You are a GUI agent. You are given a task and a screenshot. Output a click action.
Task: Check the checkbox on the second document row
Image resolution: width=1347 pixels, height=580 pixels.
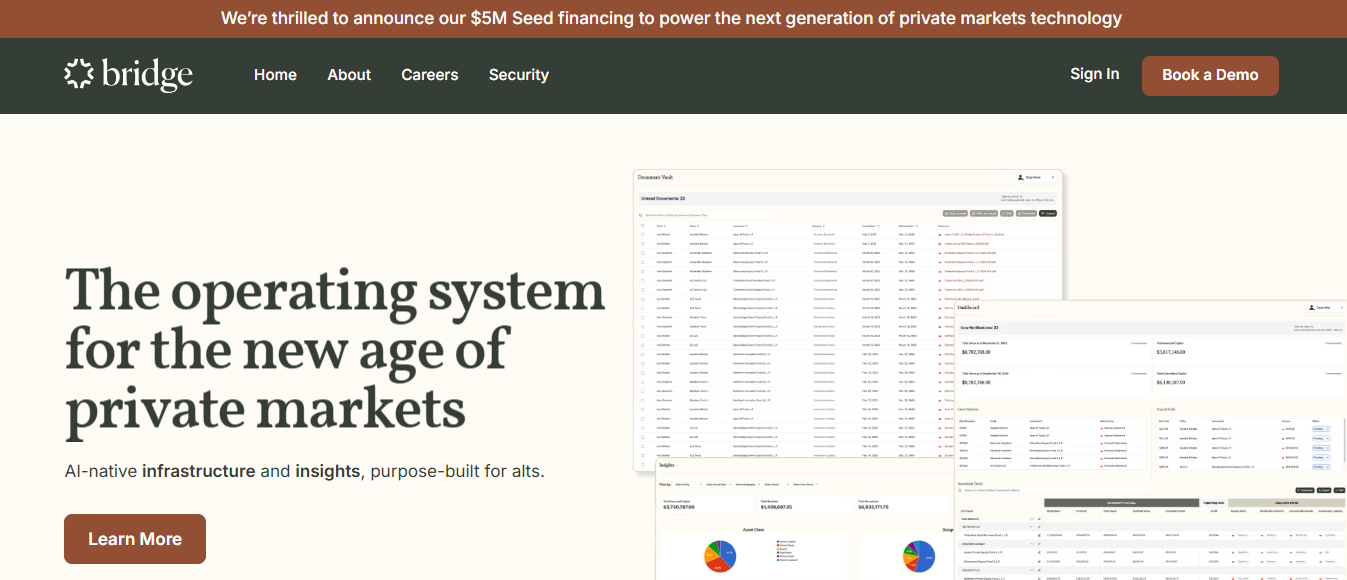click(x=643, y=243)
